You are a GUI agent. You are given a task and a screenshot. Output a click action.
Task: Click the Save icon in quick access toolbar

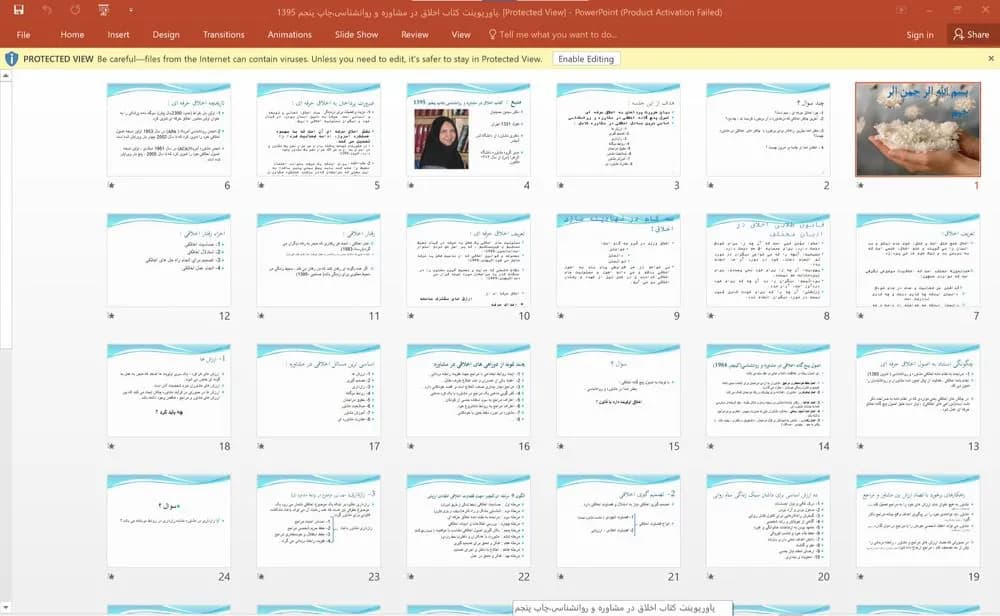point(18,10)
